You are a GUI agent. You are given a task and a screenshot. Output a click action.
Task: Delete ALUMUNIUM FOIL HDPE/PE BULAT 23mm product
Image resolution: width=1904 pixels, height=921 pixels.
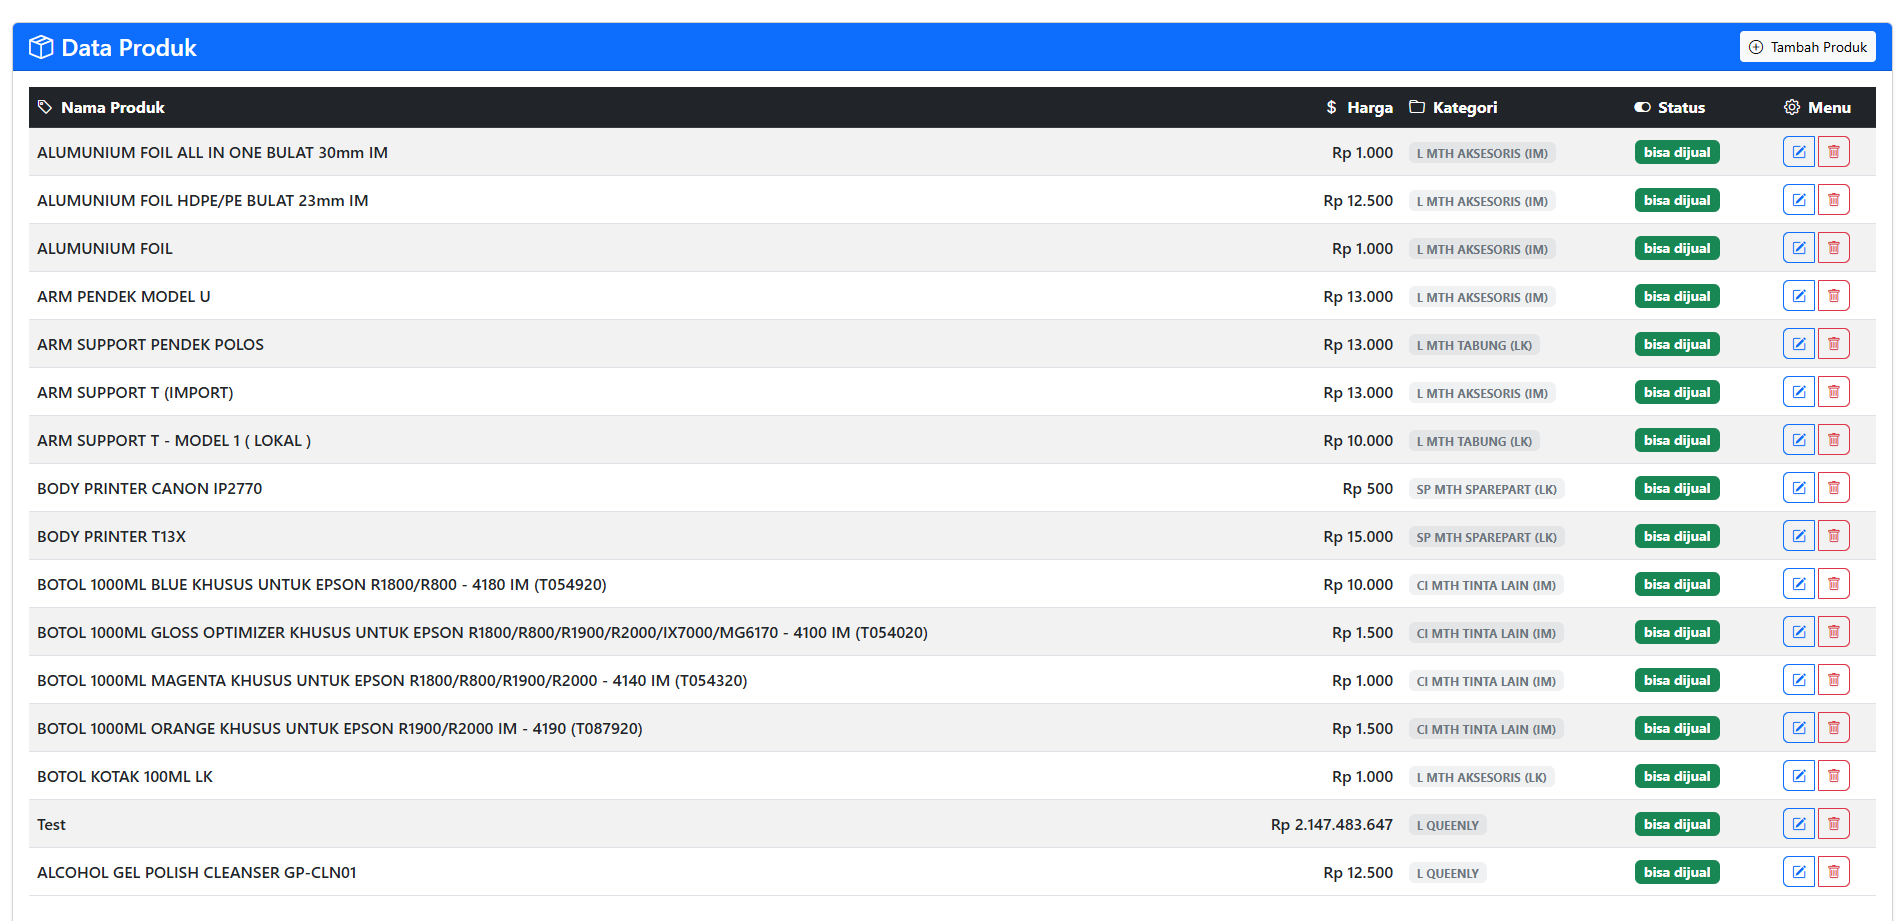tap(1833, 200)
